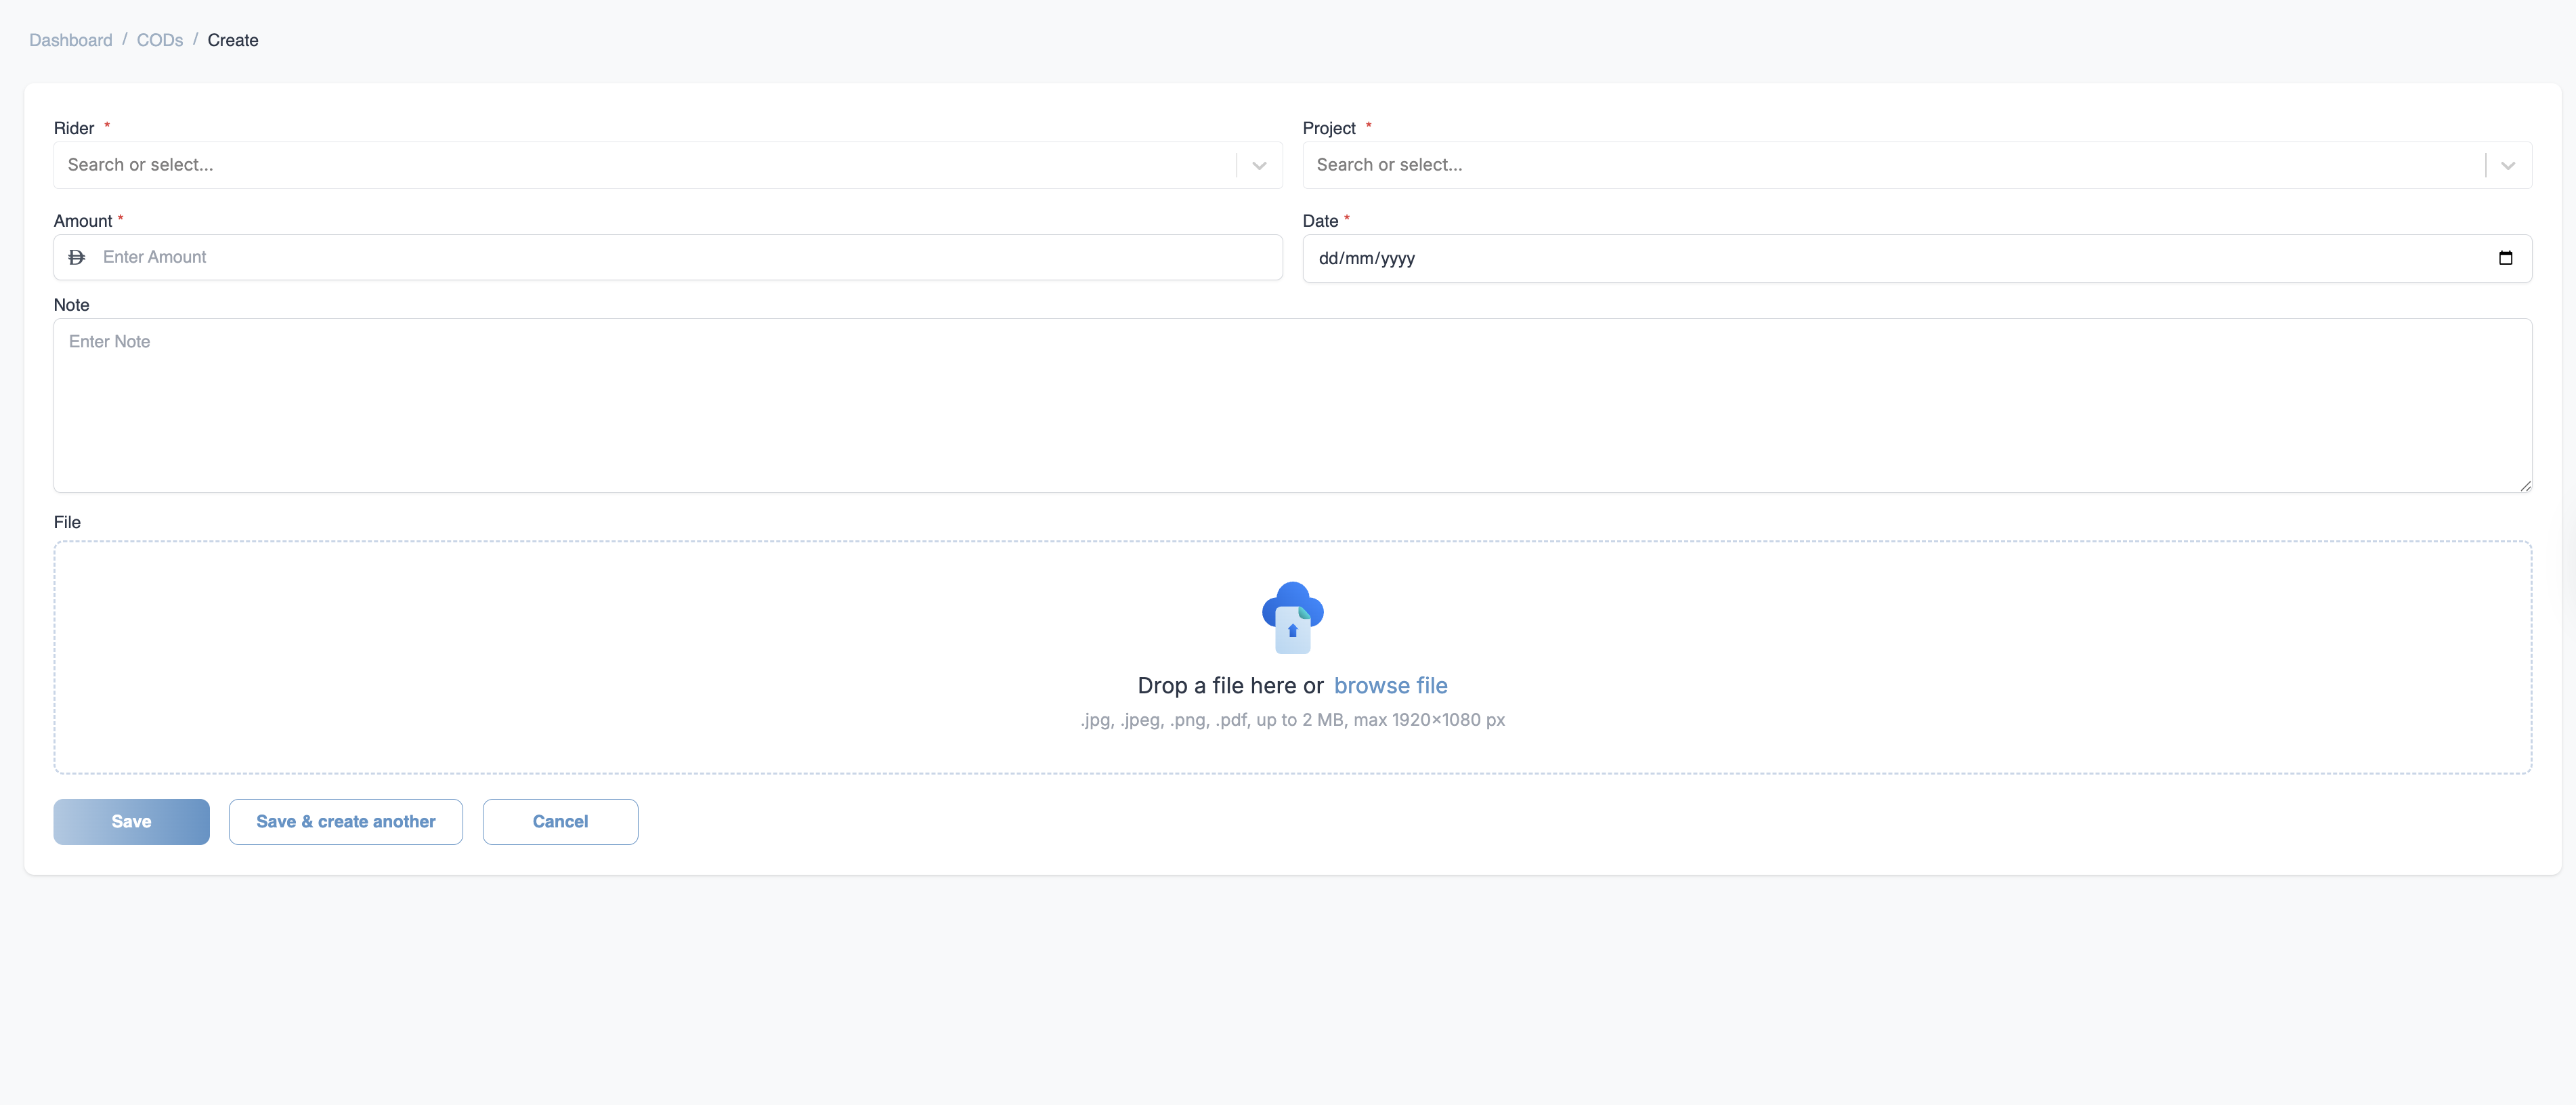Image resolution: width=2576 pixels, height=1105 pixels.
Task: Click the cloud upload icon
Action: (x=1292, y=617)
